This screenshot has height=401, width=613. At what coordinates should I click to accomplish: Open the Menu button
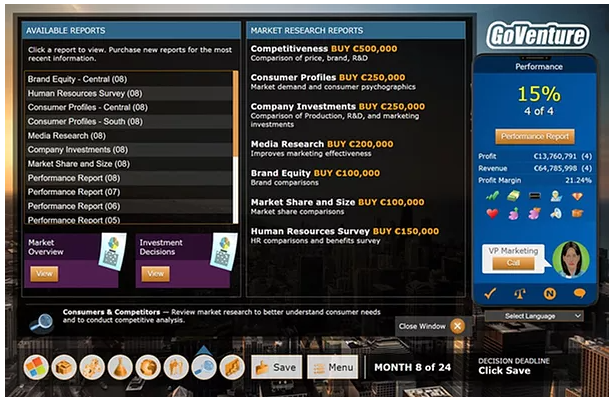333,367
